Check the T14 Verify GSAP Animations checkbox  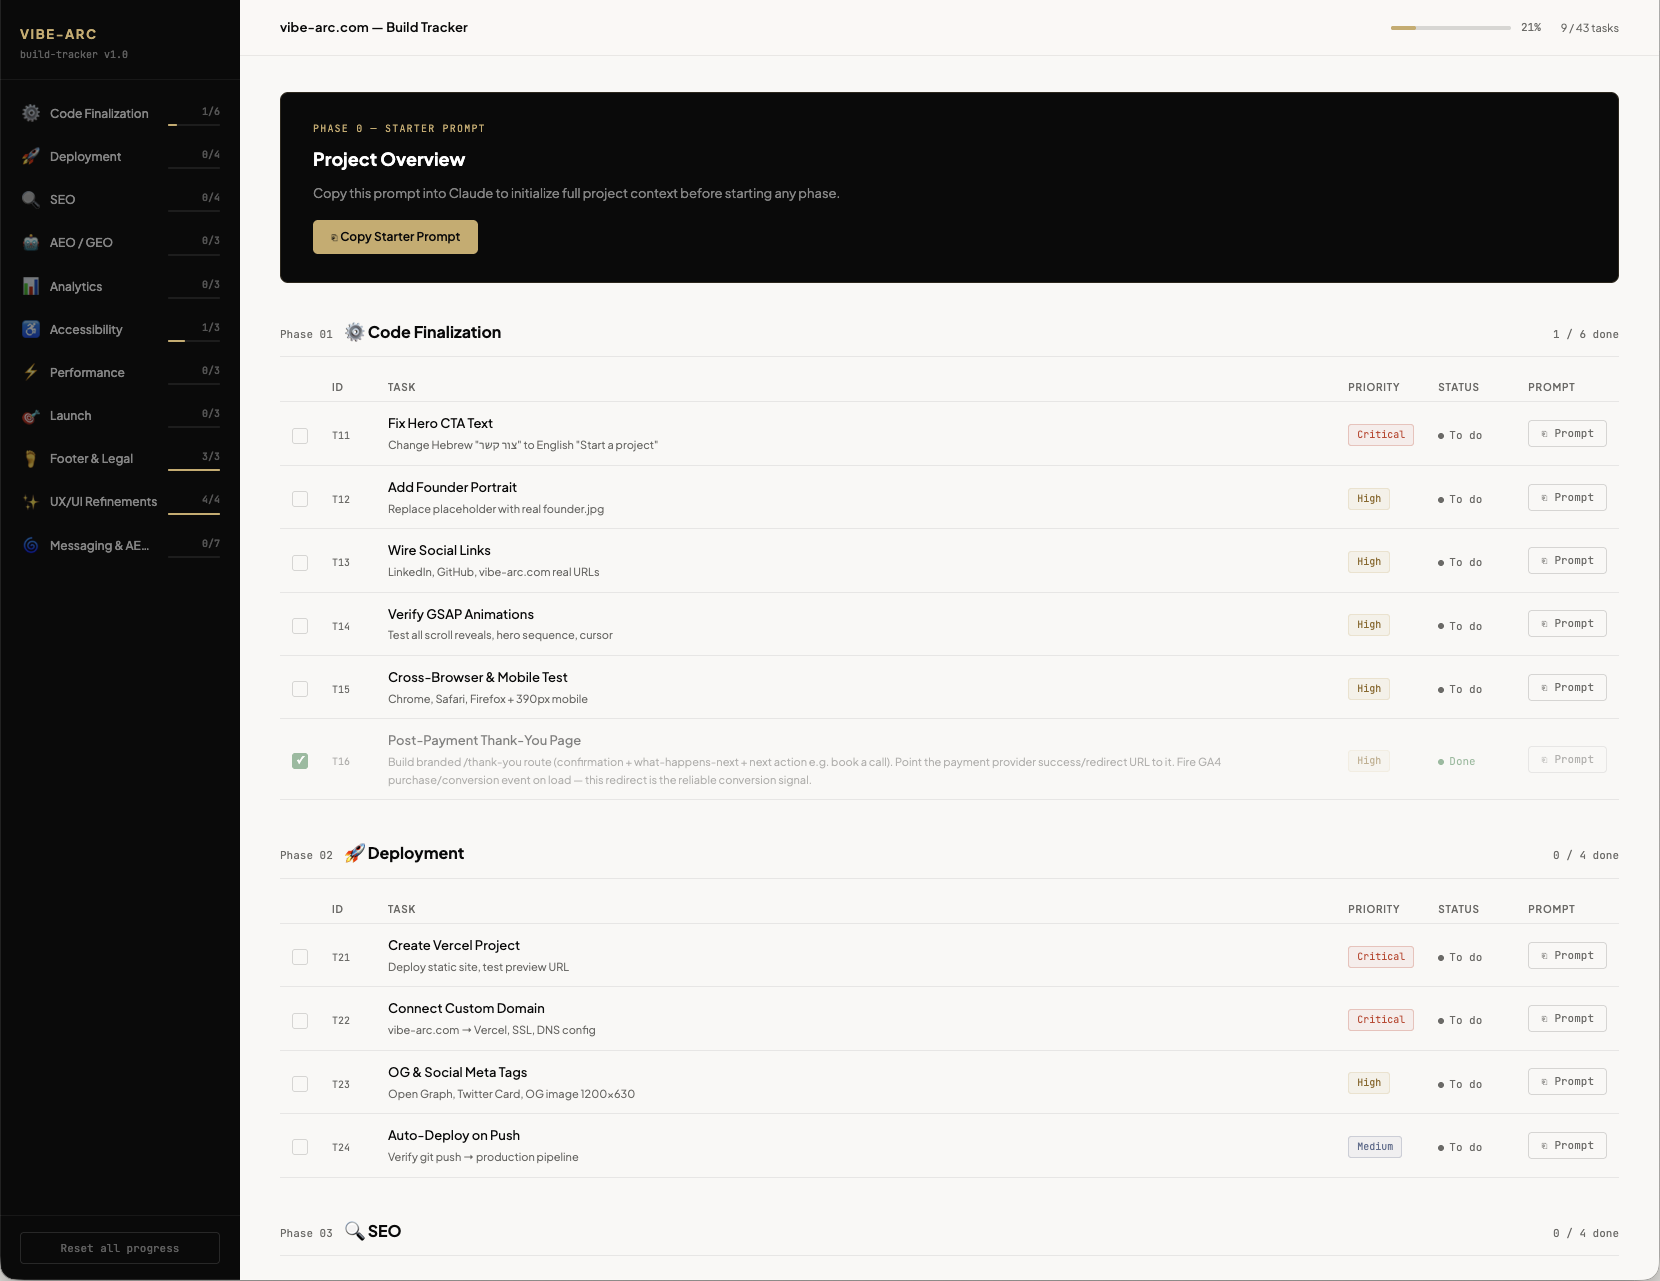tap(300, 626)
